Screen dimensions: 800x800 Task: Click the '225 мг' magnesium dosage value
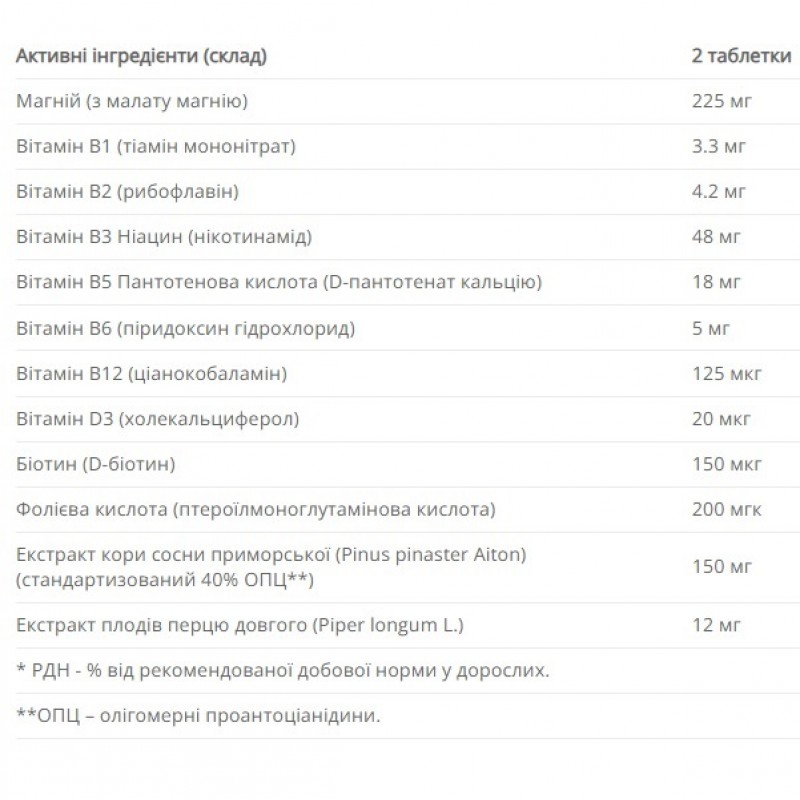click(721, 101)
